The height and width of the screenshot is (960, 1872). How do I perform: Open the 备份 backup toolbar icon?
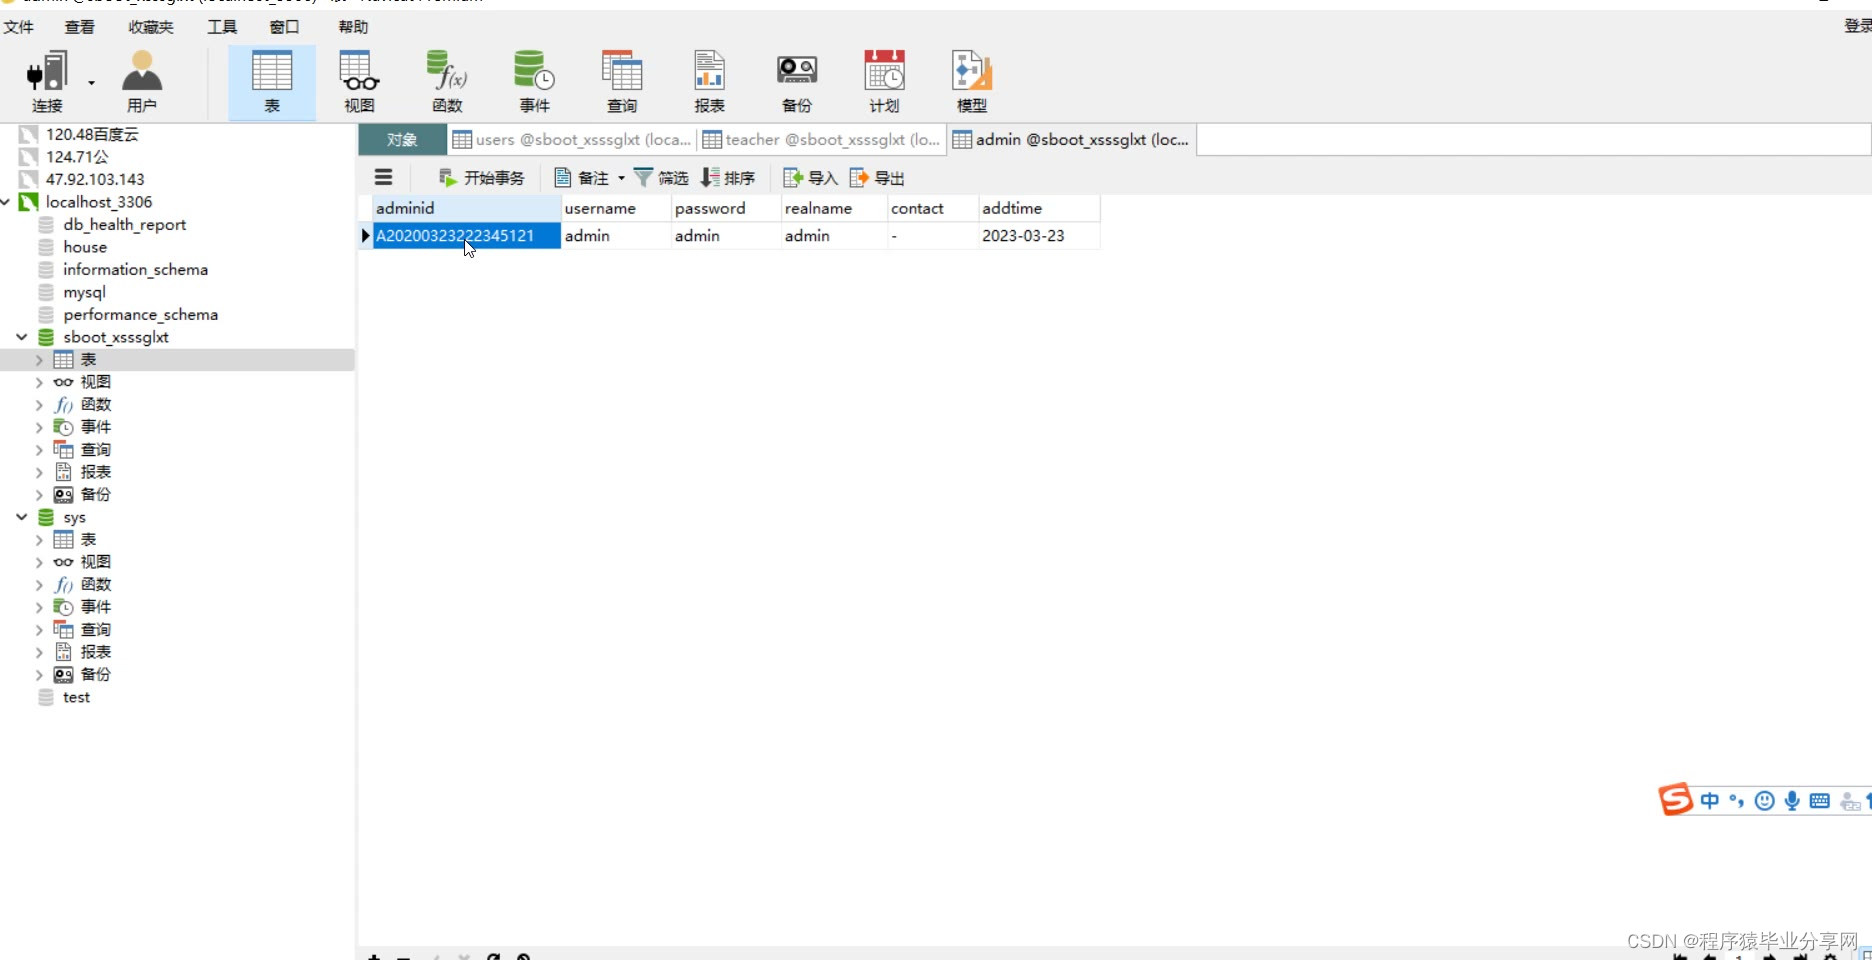tap(797, 82)
